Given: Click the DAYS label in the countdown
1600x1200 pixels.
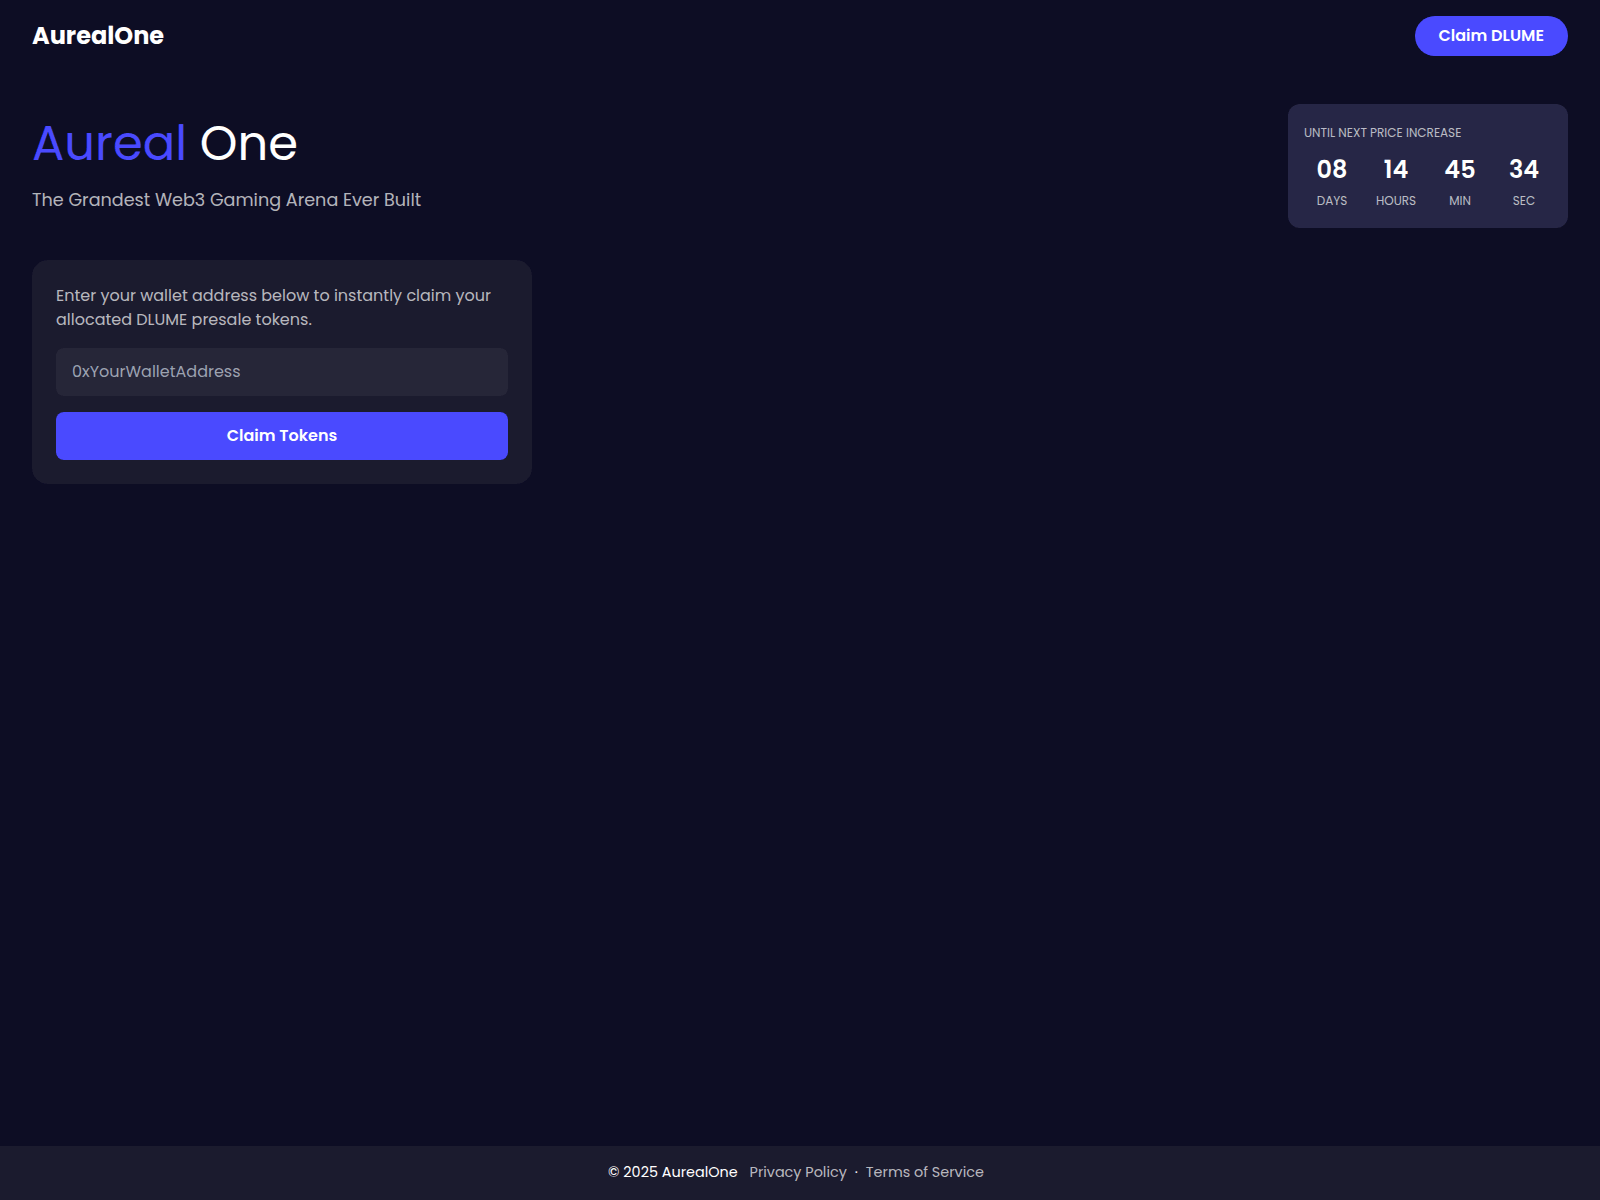Looking at the screenshot, I should click(x=1332, y=200).
